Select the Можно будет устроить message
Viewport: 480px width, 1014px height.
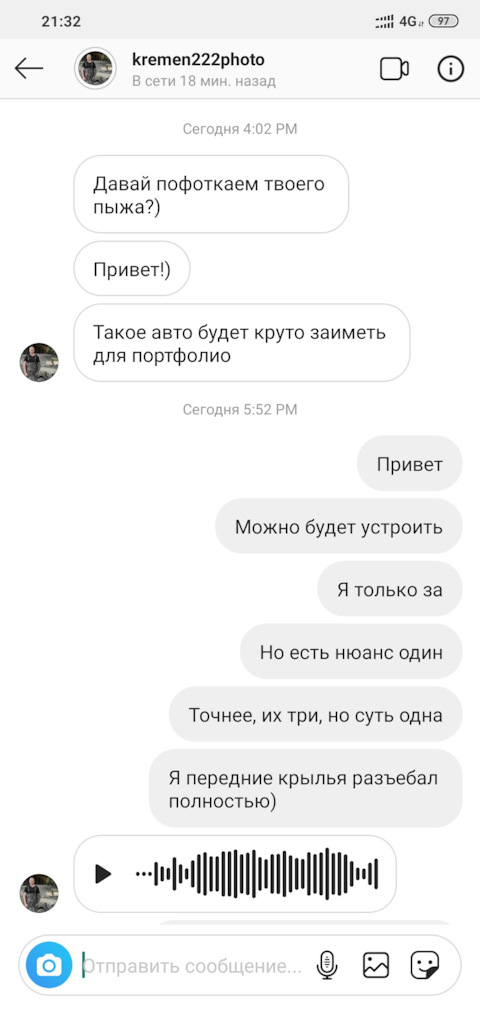click(338, 526)
